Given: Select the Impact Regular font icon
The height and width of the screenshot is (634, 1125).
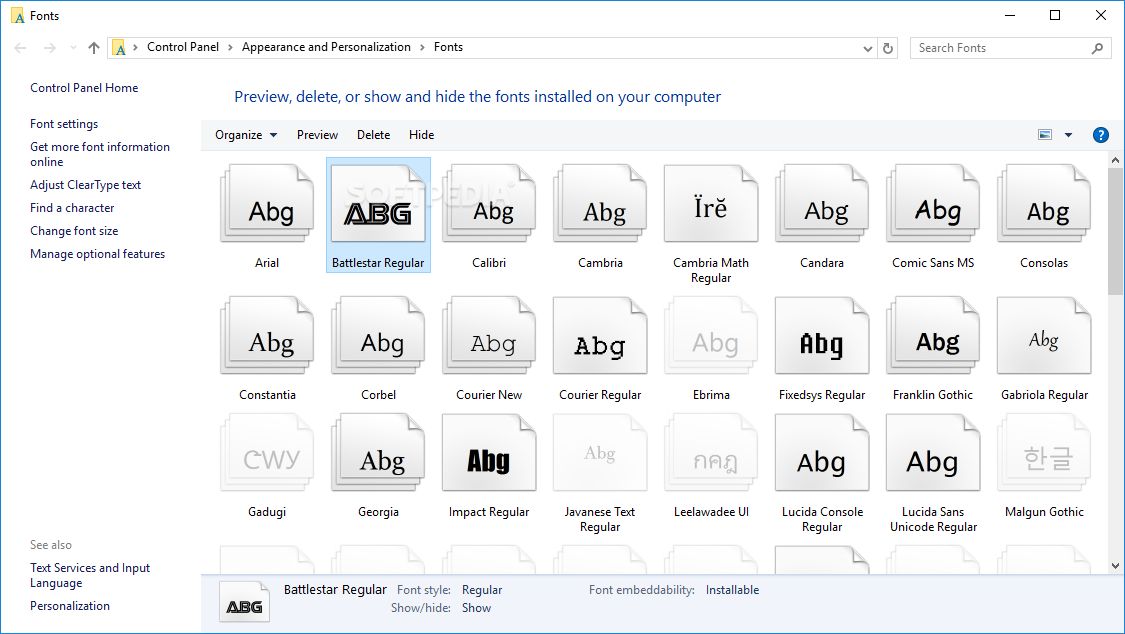Looking at the screenshot, I should coord(489,453).
